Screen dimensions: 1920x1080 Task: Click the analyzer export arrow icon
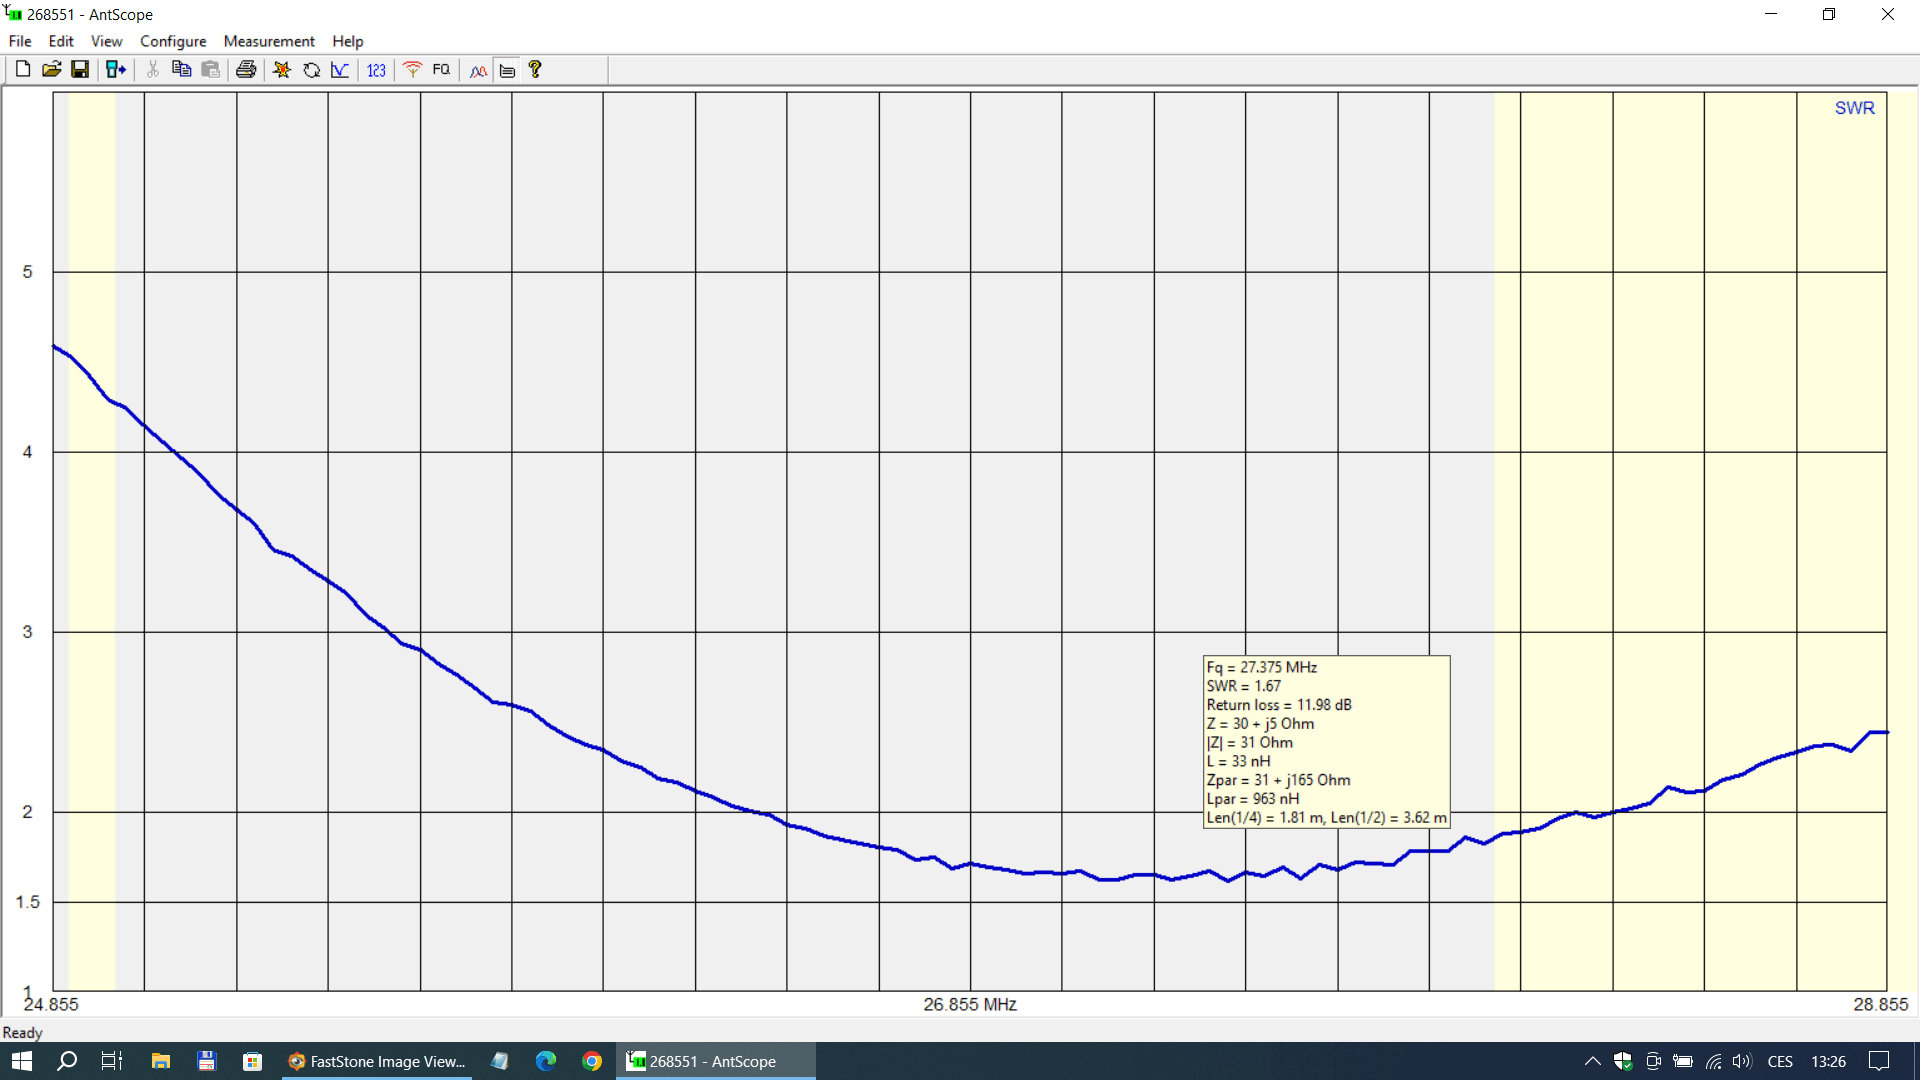[116, 70]
